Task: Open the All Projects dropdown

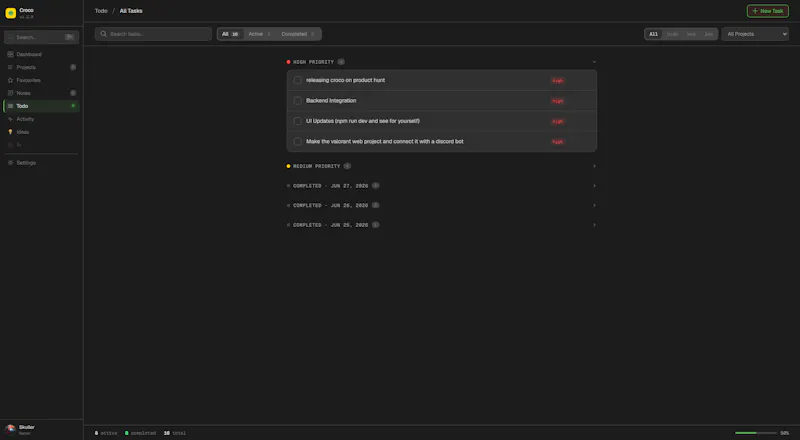Action: 755,34
